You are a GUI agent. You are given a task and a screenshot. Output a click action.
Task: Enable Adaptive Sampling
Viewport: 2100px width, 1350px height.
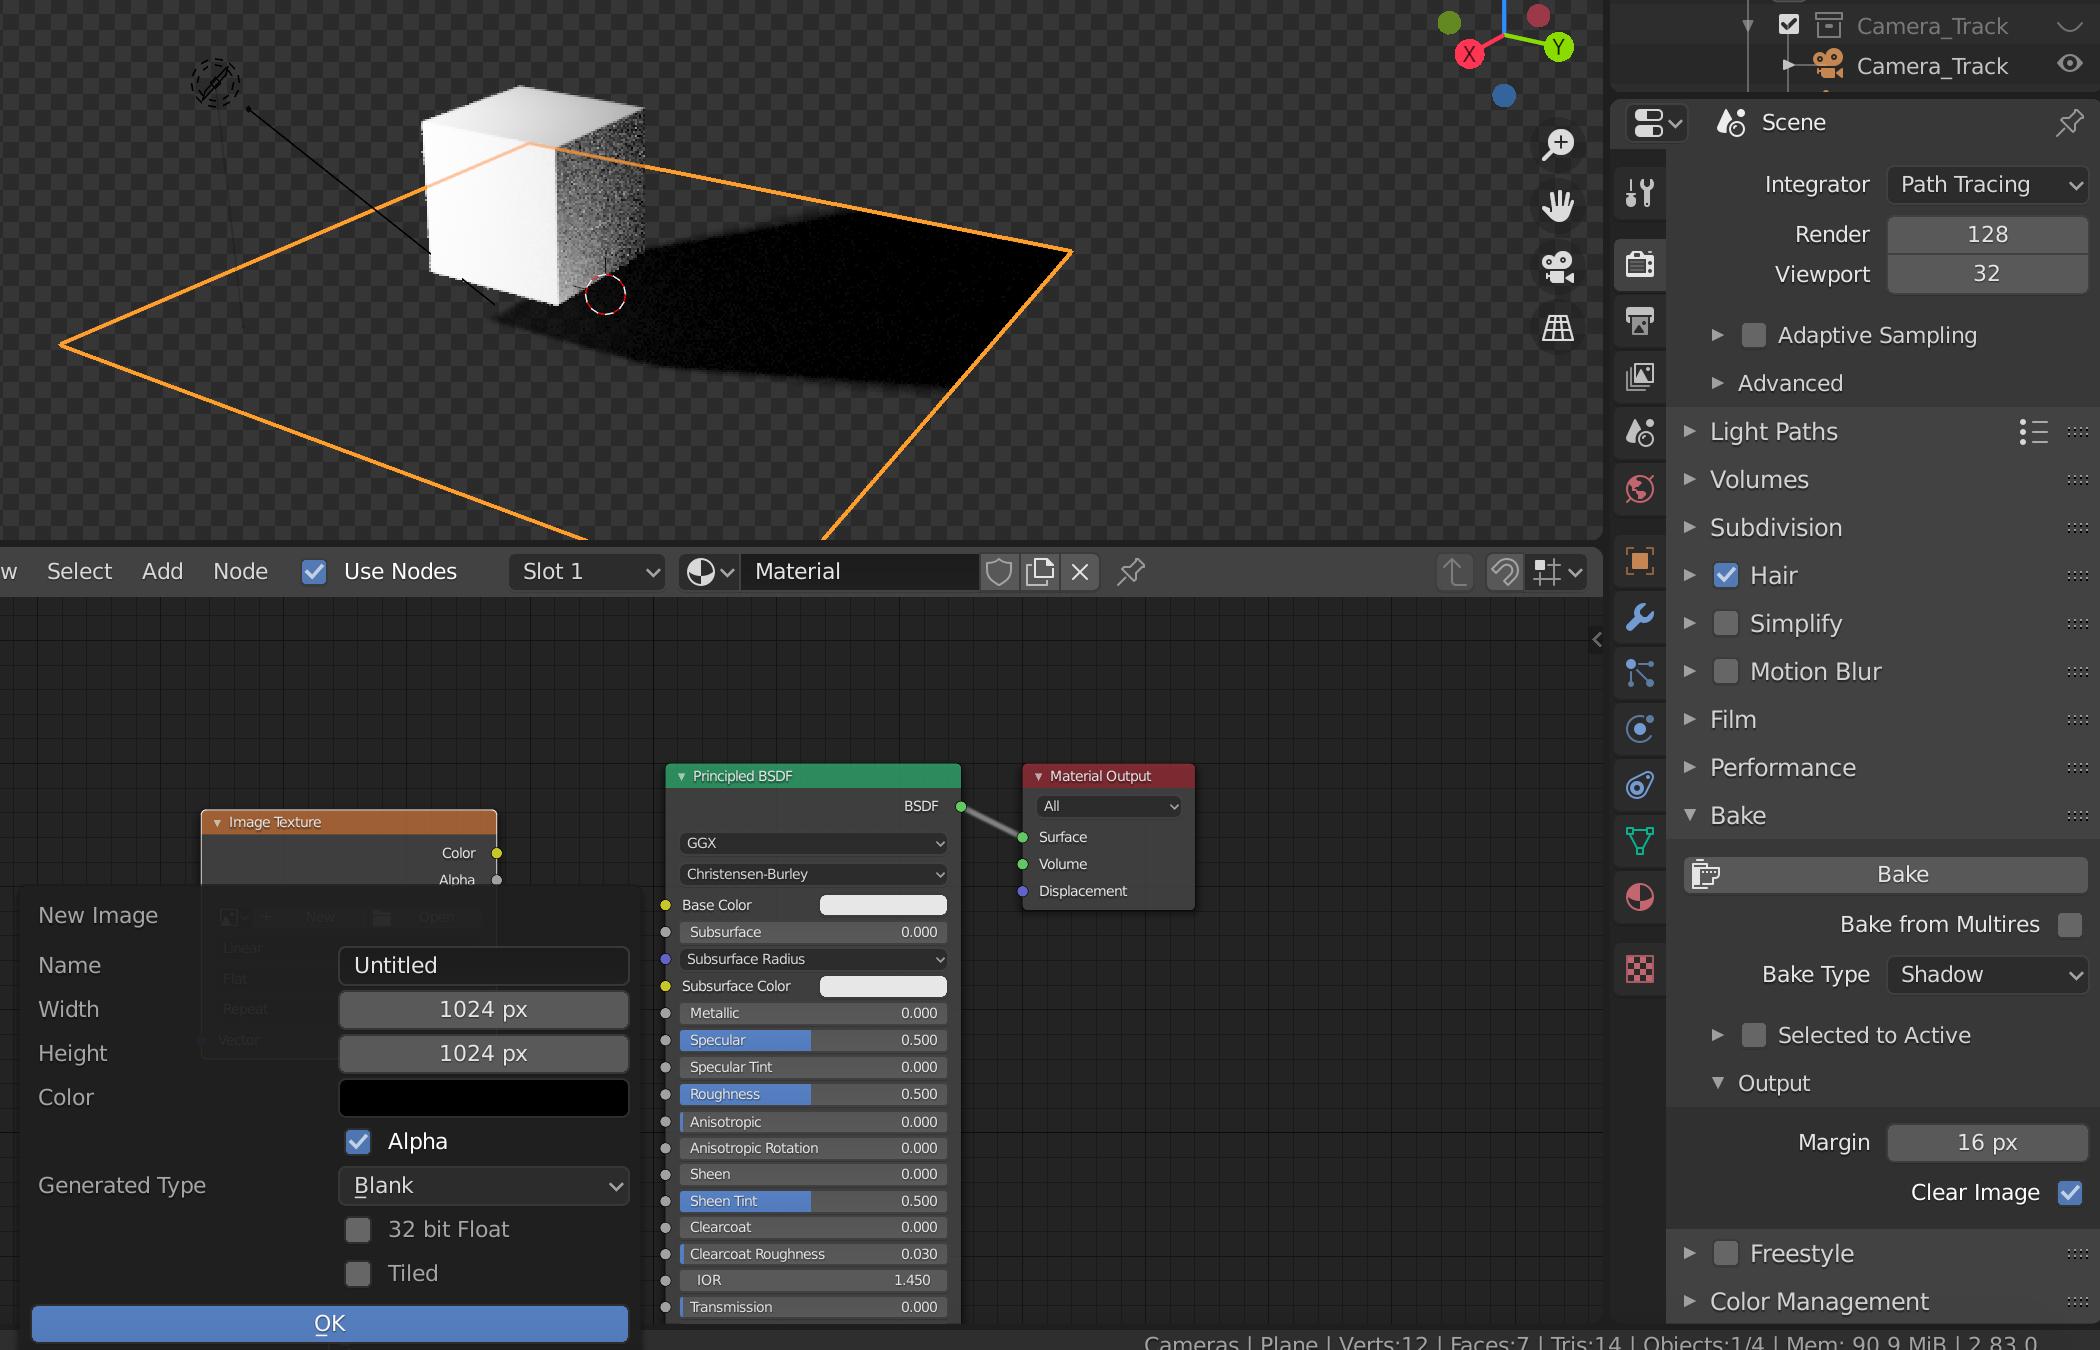[x=1753, y=336]
